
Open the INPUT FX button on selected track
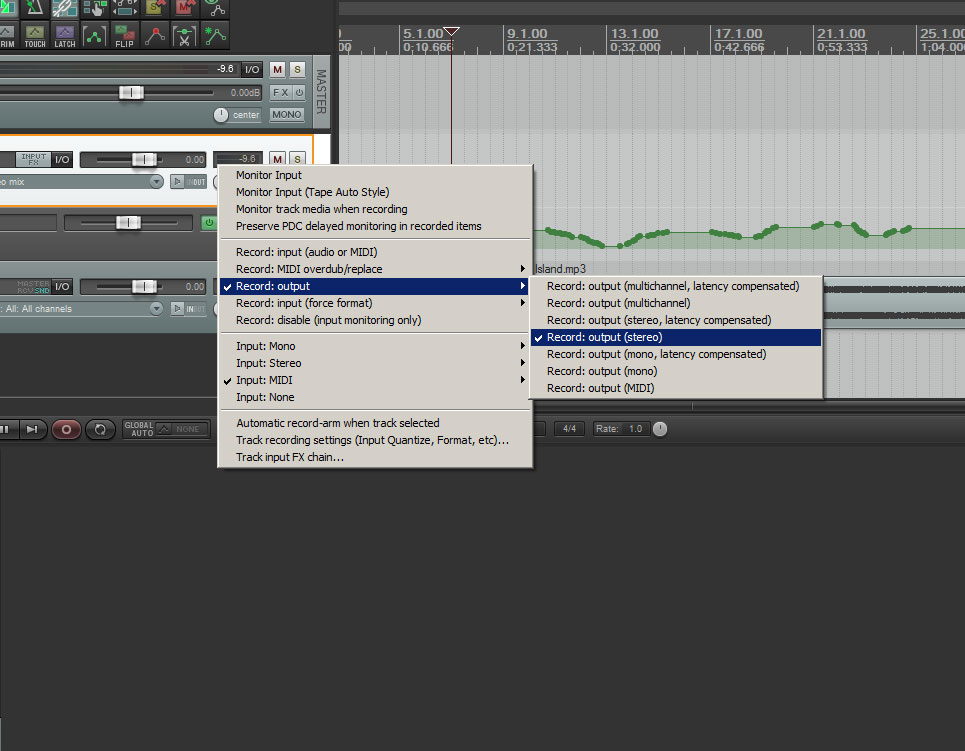33,159
